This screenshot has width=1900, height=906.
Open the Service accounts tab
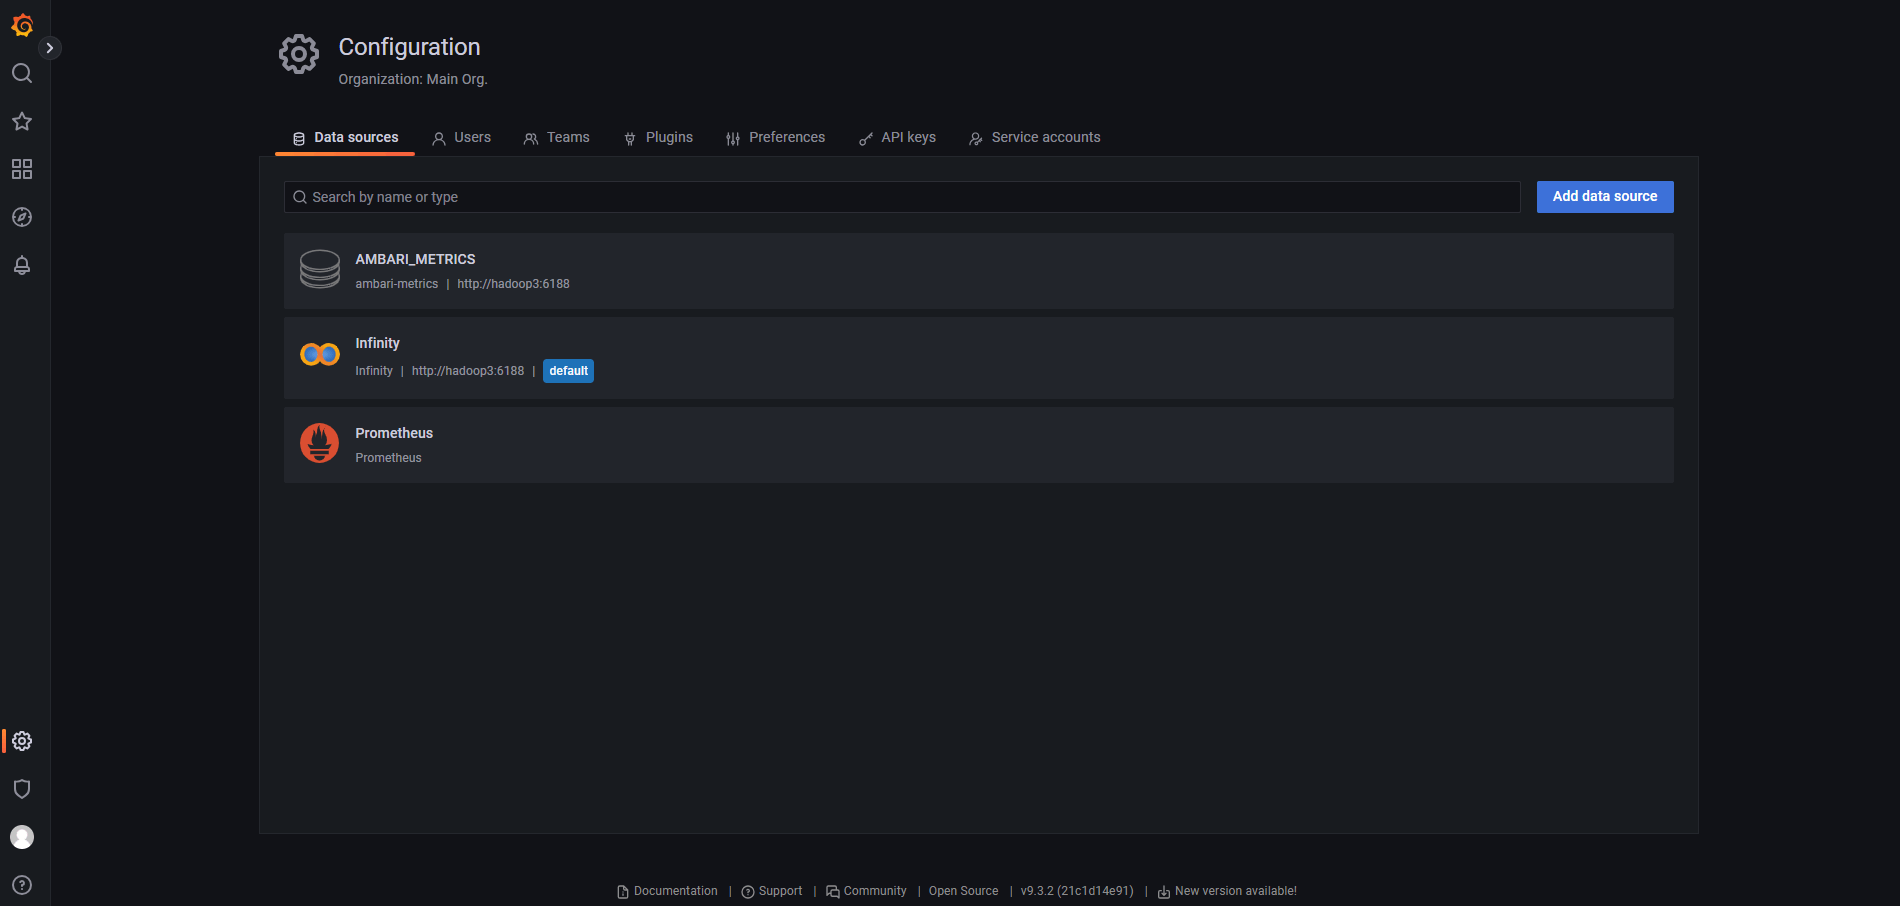1034,138
